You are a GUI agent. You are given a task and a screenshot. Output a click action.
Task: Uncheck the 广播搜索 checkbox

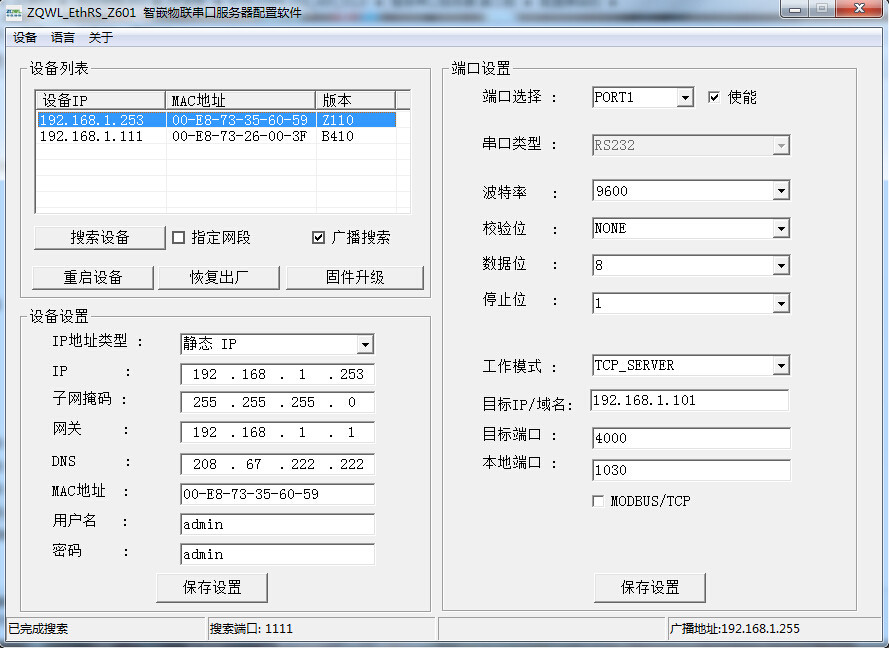click(318, 237)
